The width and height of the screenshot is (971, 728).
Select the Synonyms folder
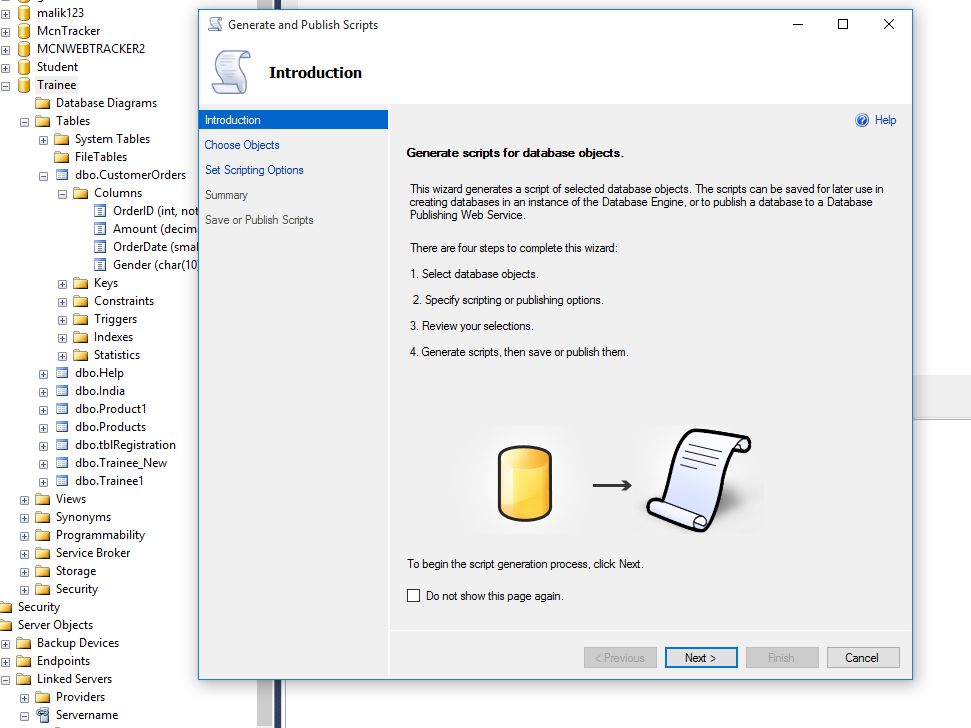click(84, 517)
